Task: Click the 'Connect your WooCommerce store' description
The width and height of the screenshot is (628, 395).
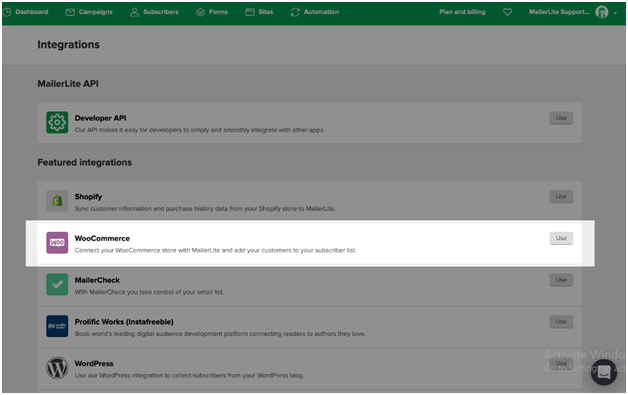Action: pos(215,250)
